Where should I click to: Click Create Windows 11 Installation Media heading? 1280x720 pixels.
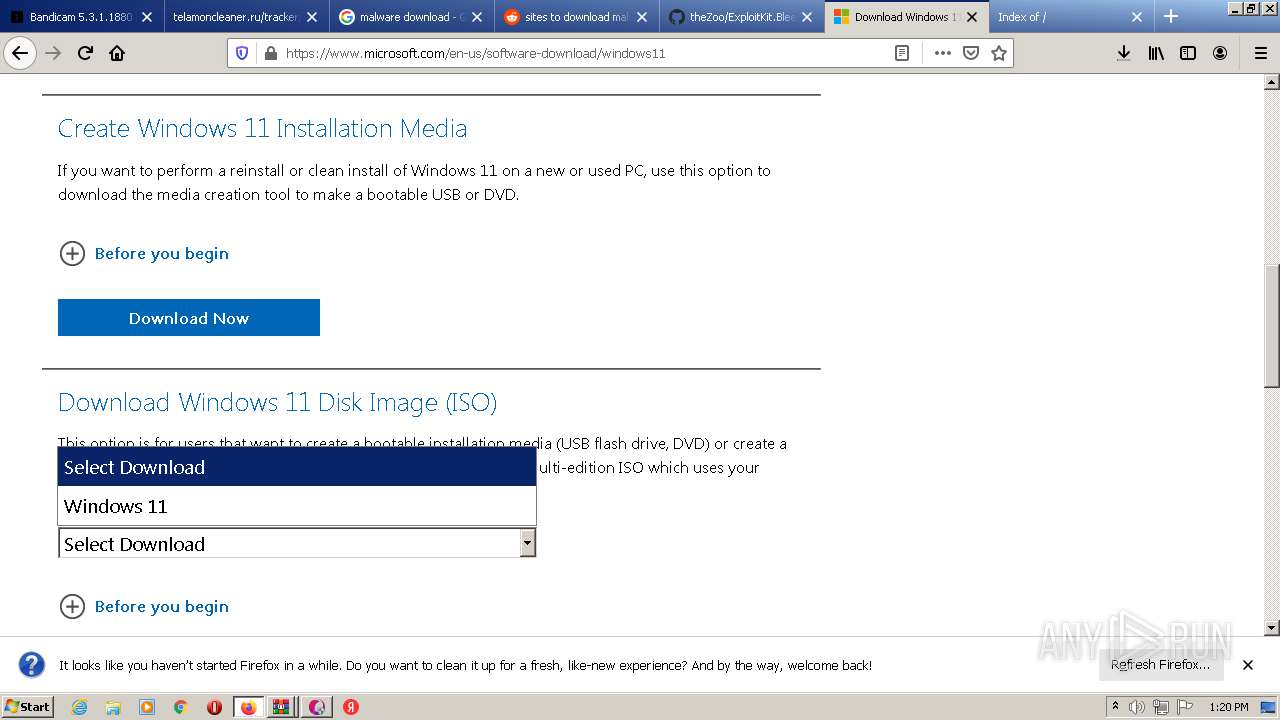coord(262,128)
